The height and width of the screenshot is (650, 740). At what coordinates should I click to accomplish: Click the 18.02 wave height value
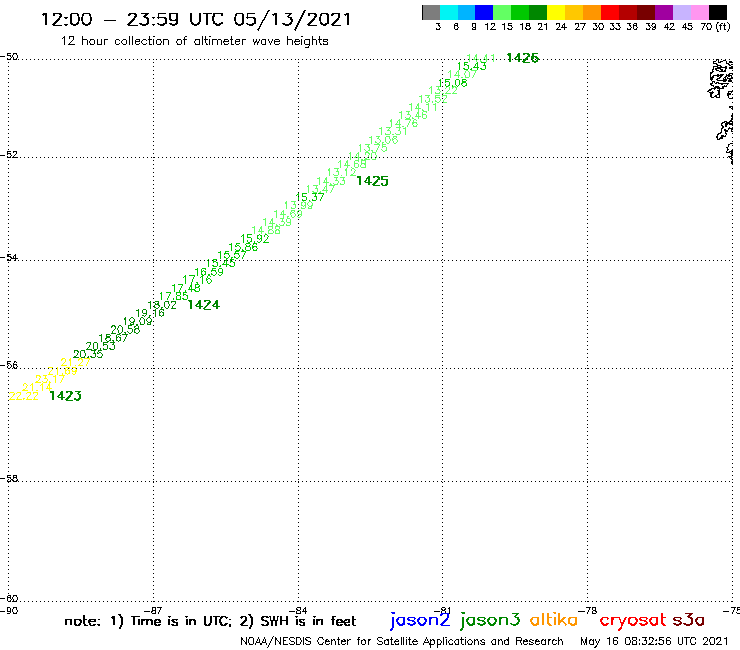point(162,305)
